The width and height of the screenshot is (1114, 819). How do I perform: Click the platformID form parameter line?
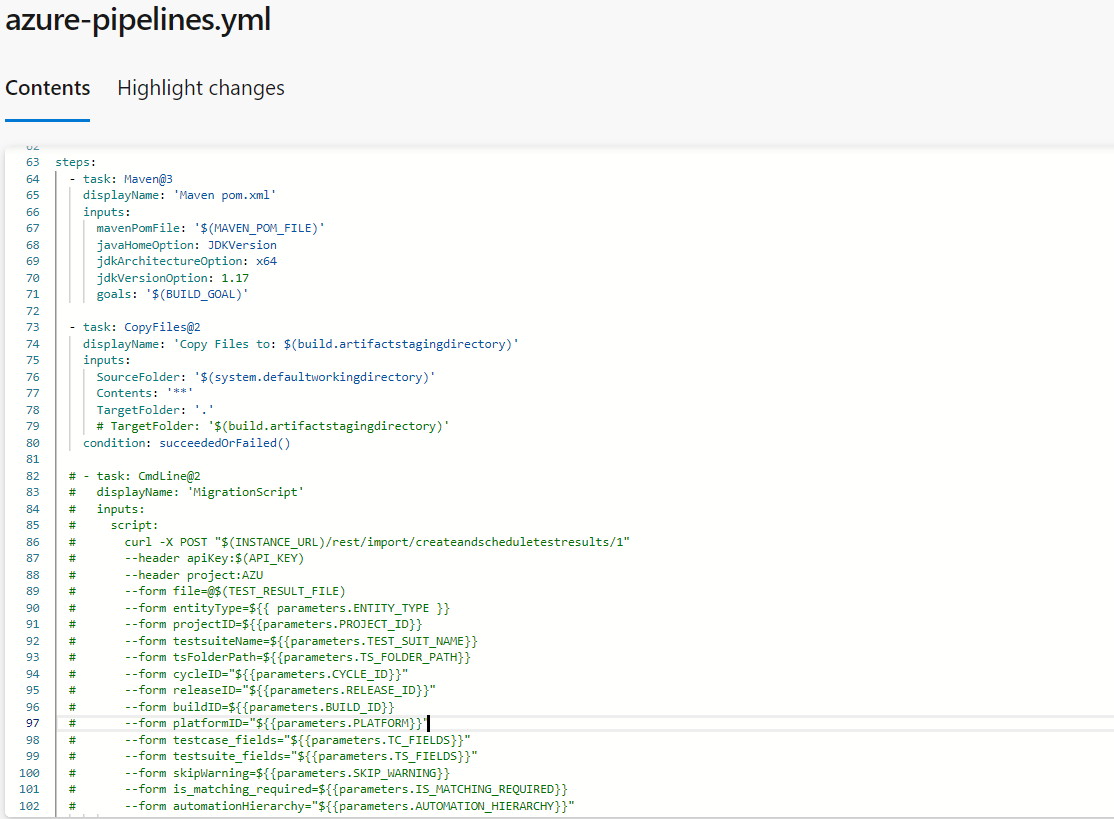[x=300, y=722]
